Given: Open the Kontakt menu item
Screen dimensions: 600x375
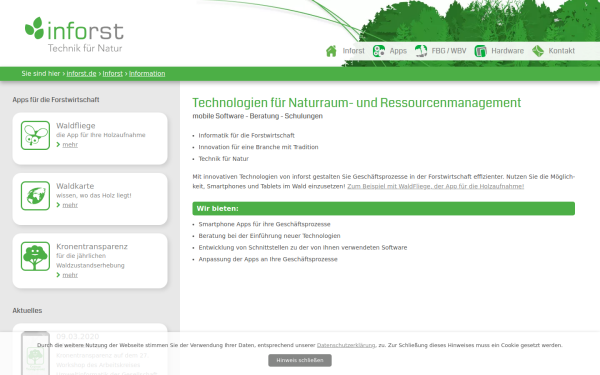Looking at the screenshot, I should coord(561,51).
